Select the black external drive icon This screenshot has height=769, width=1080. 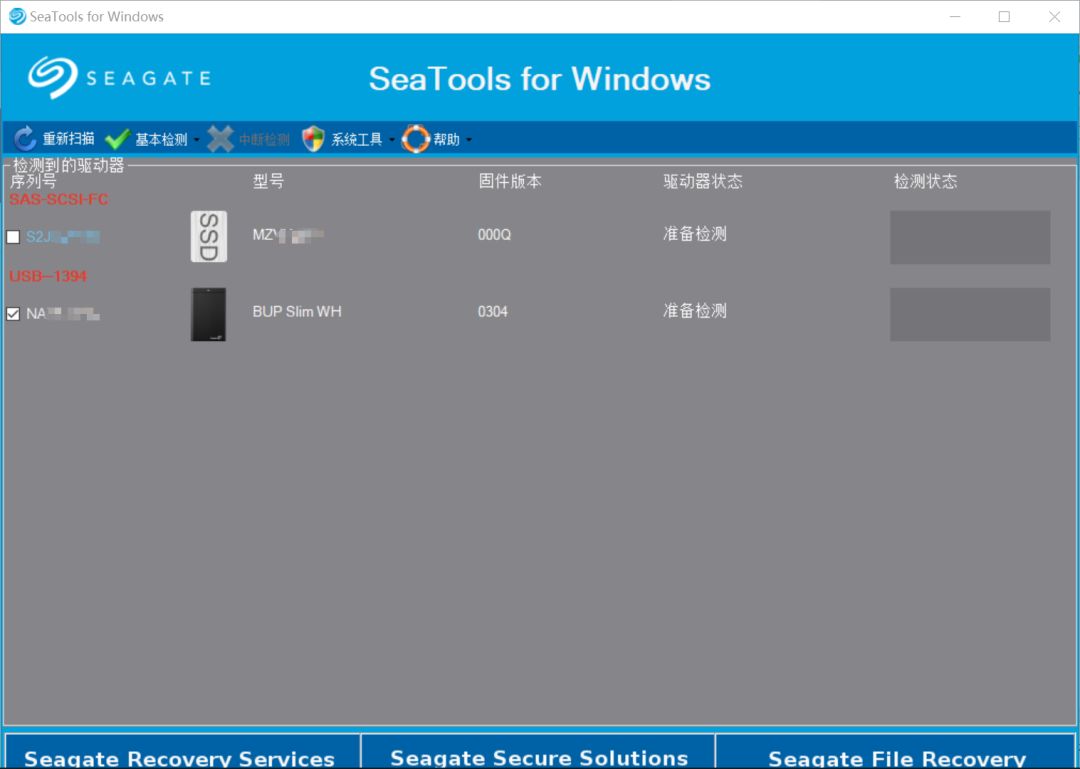coord(208,314)
